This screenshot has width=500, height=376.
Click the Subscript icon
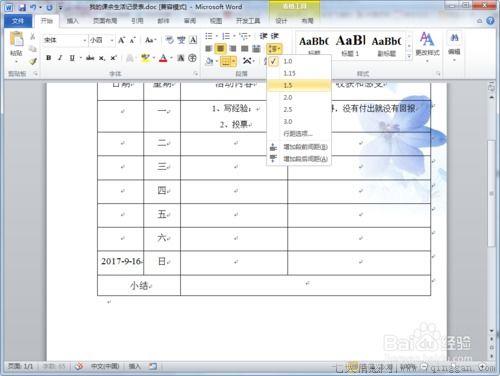(102, 58)
